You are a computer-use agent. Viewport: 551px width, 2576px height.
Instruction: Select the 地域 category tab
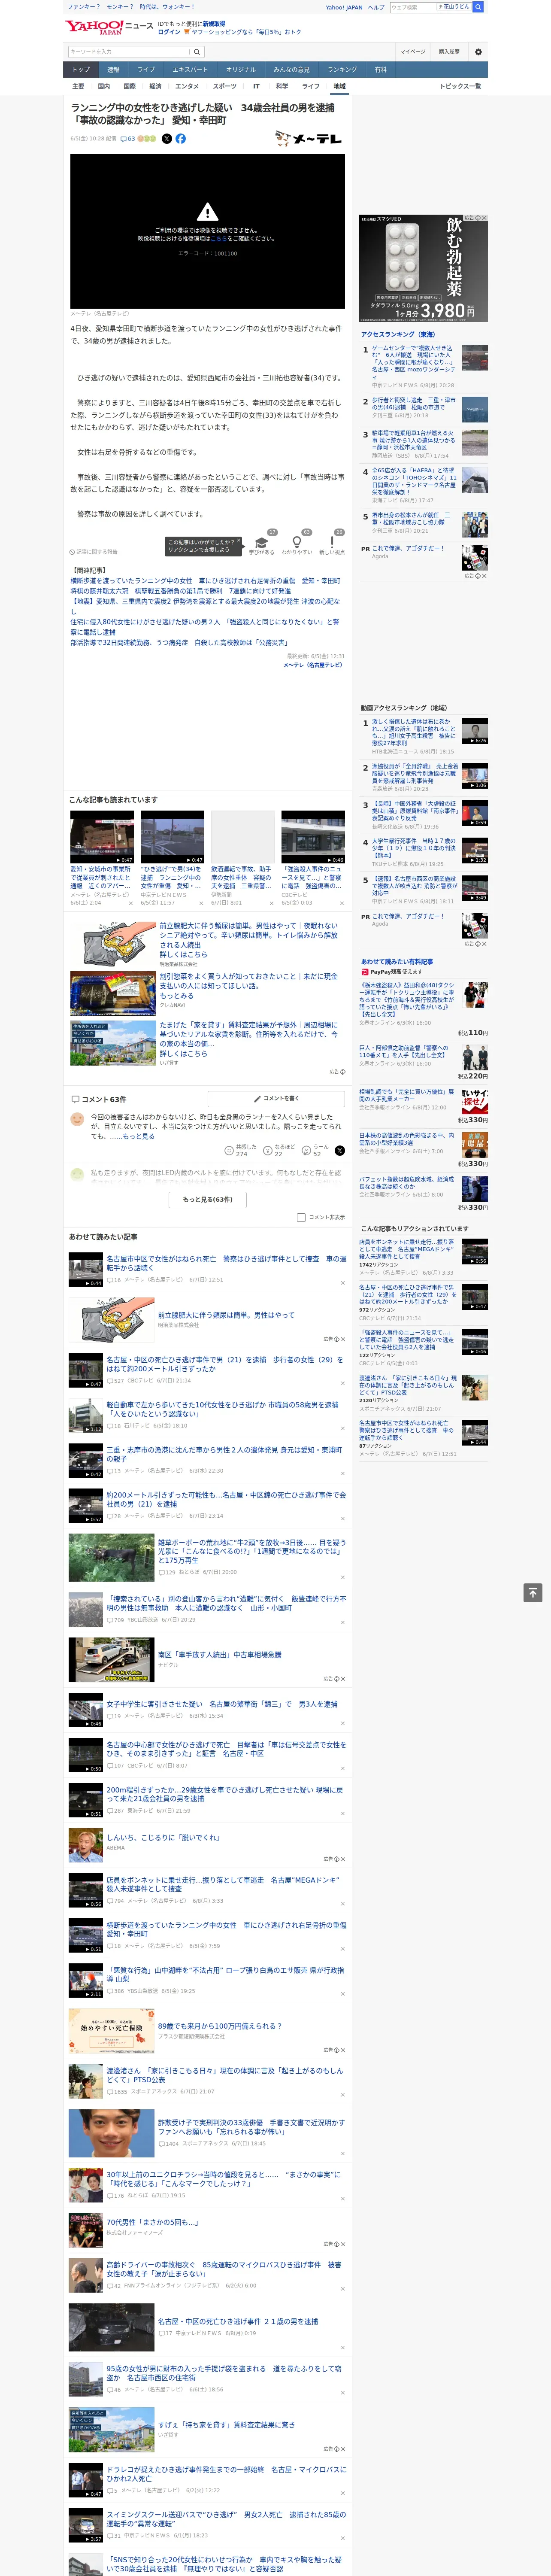339,86
